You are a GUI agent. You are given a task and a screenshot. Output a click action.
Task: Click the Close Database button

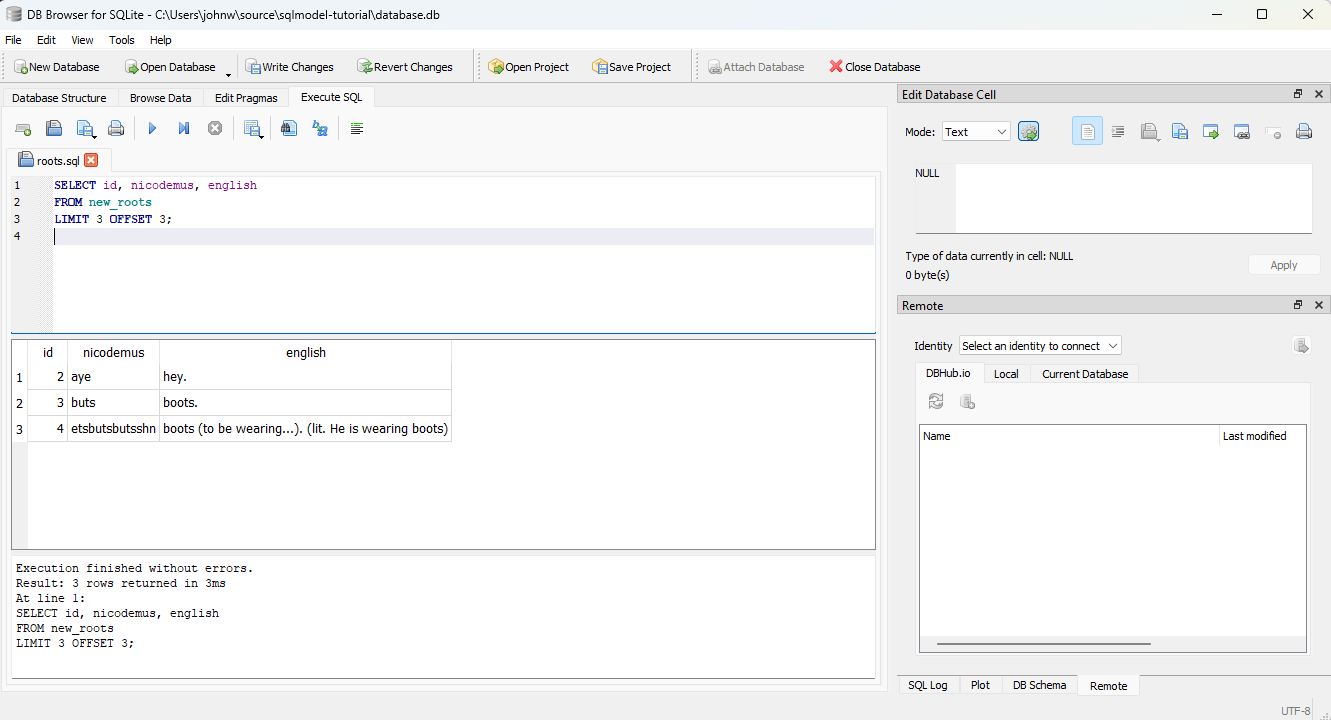tap(874, 67)
